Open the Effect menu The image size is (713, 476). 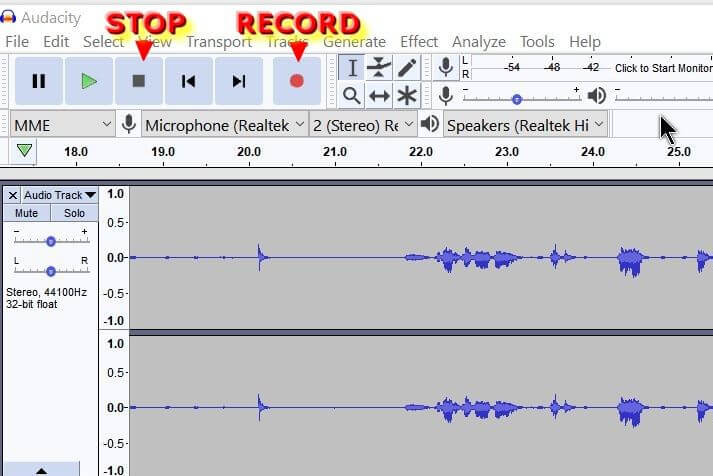click(419, 42)
